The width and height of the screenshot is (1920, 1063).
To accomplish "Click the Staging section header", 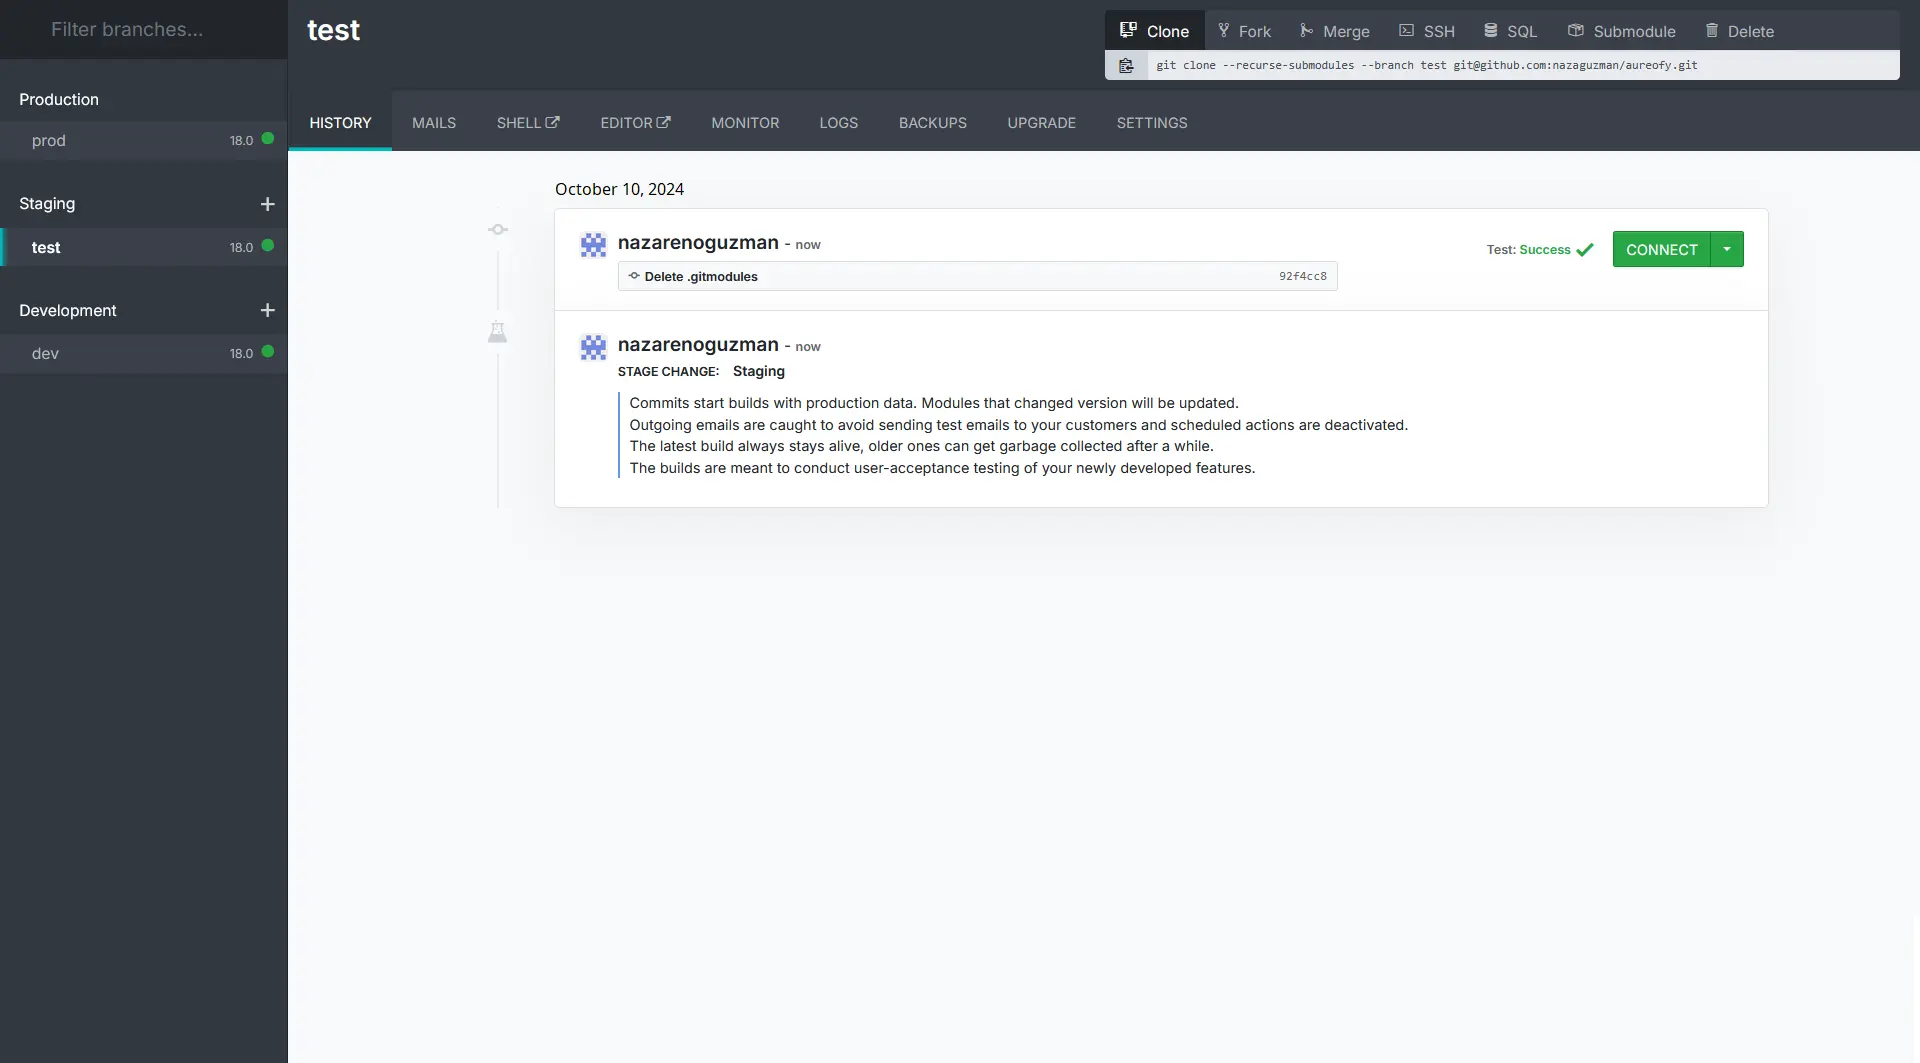I will point(47,203).
